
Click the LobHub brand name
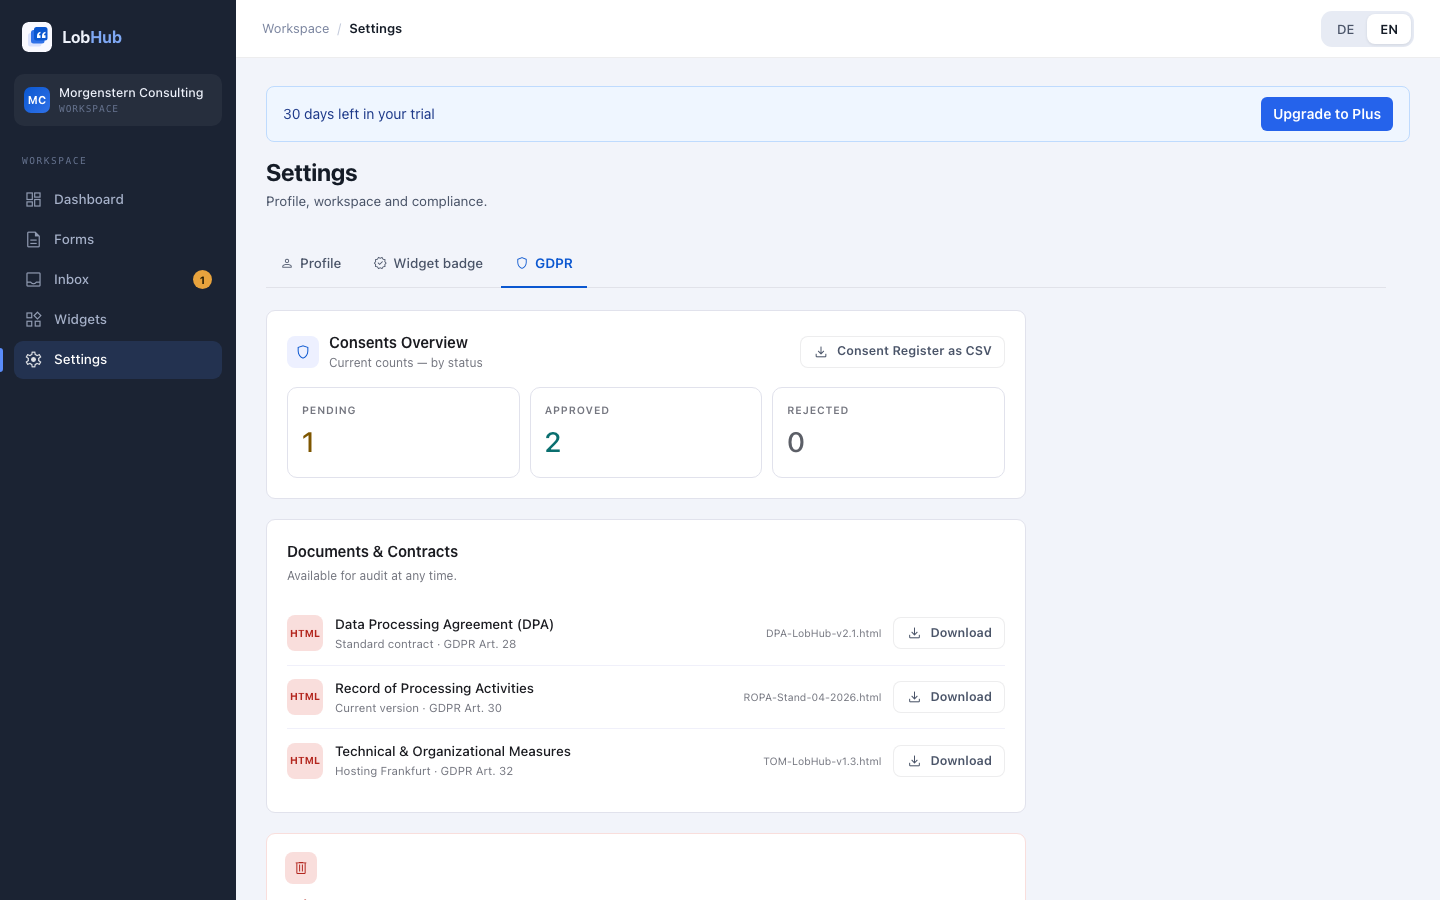pyautogui.click(x=92, y=37)
